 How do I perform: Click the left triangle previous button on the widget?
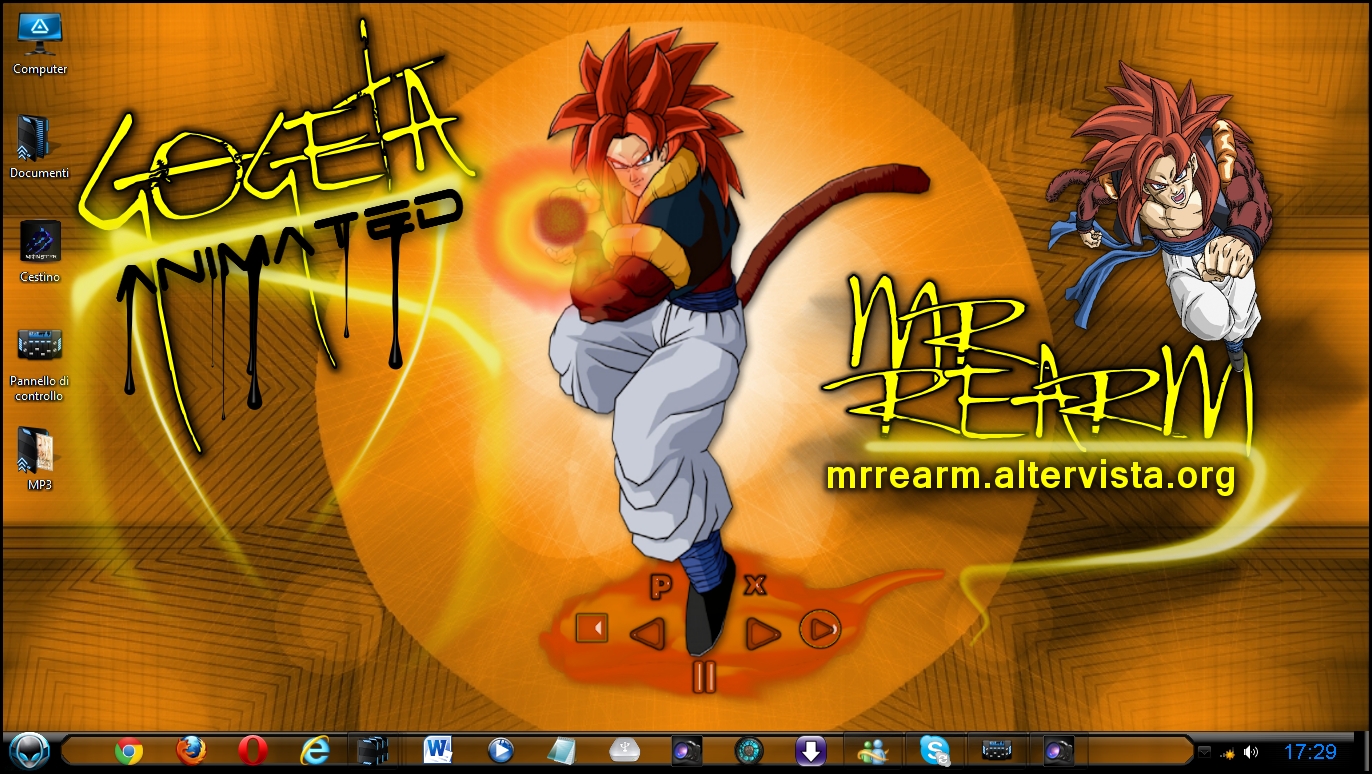[648, 633]
